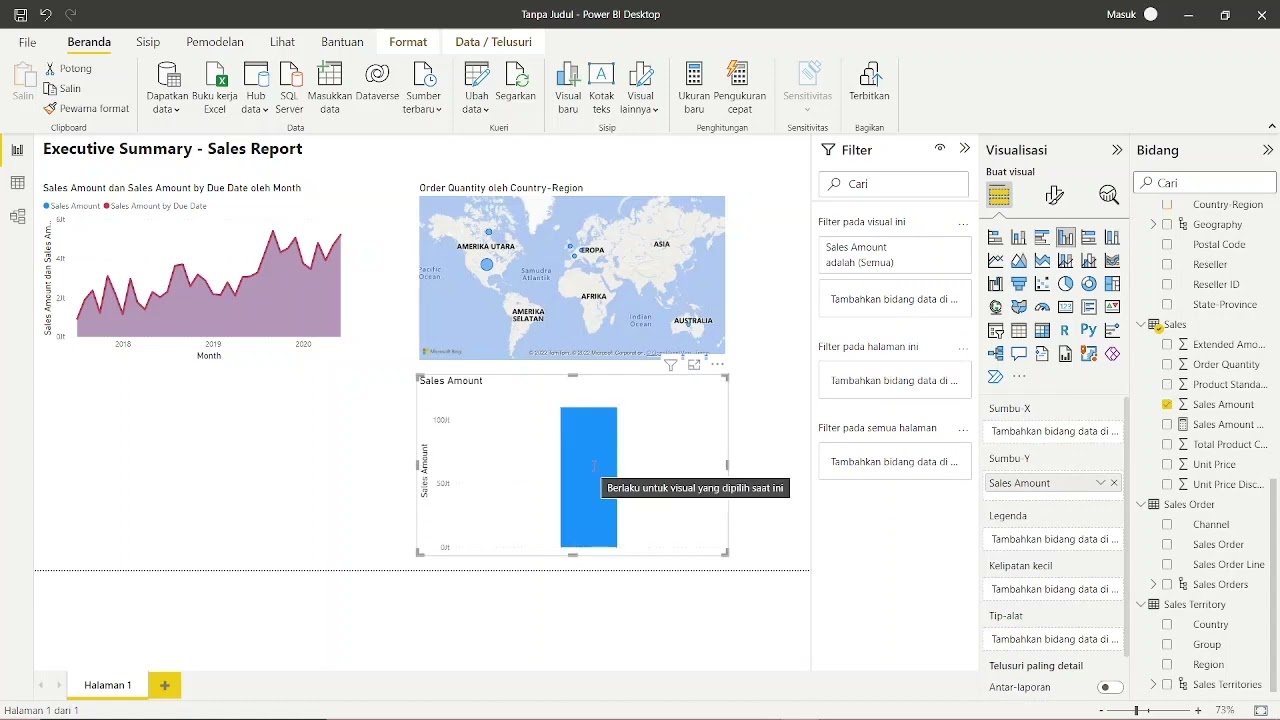Switch to Data table view in sidebar

pyautogui.click(x=17, y=183)
